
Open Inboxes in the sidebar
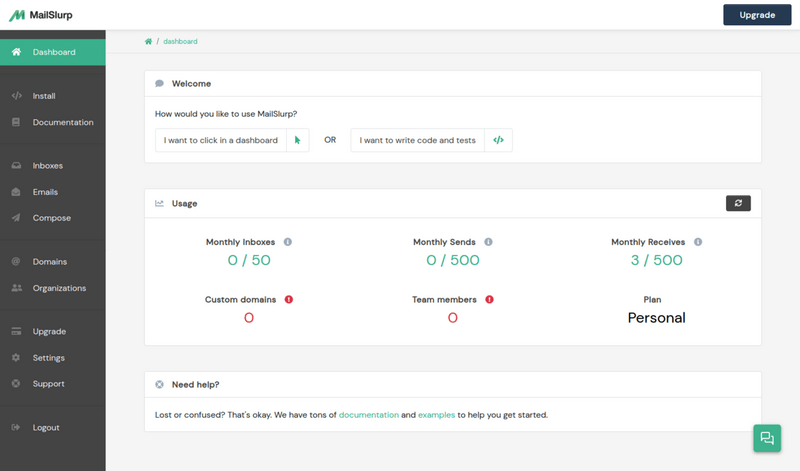pos(47,166)
